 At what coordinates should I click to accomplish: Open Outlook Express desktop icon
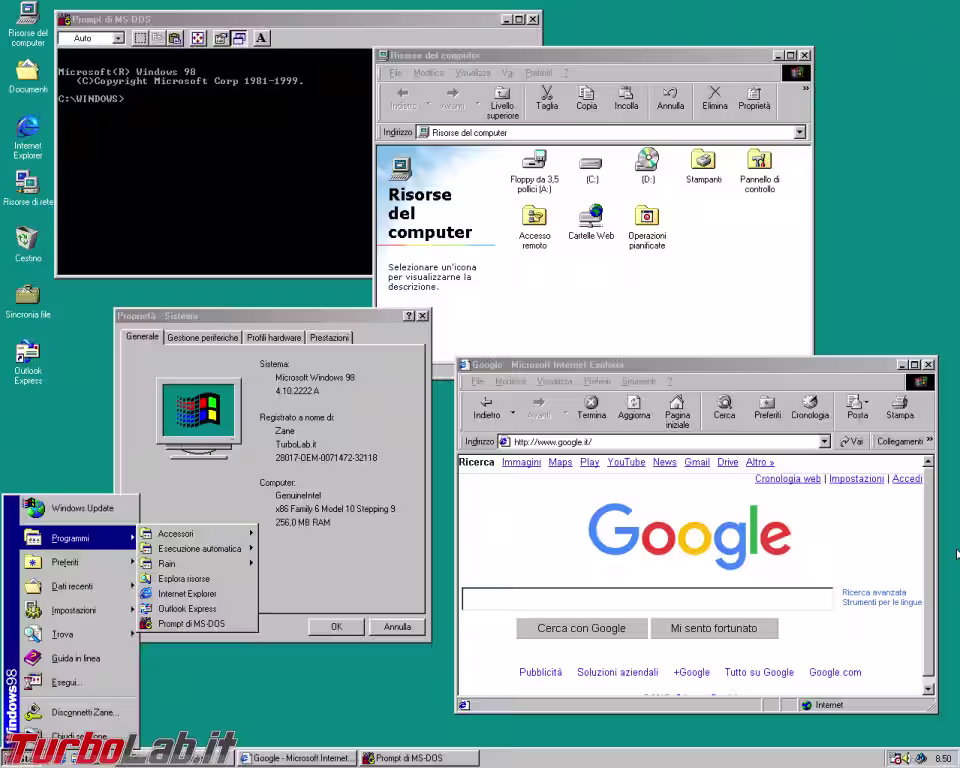(x=28, y=362)
